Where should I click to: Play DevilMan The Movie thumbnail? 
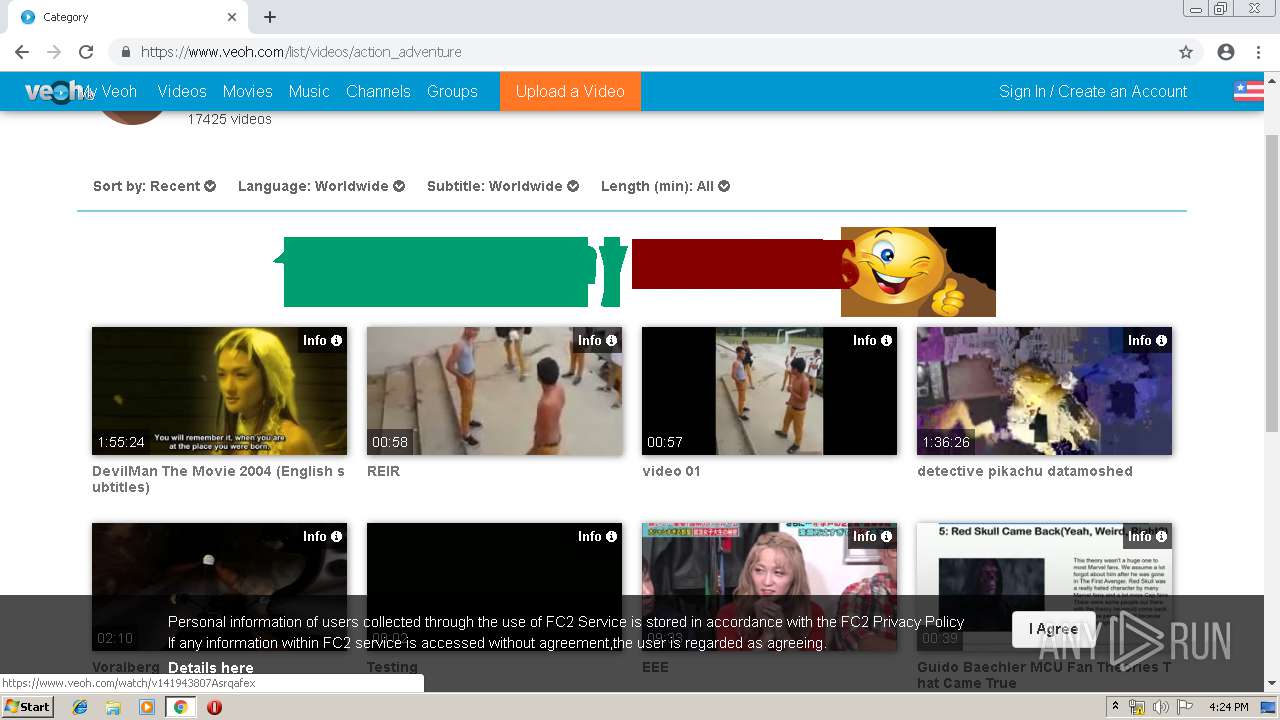[219, 391]
